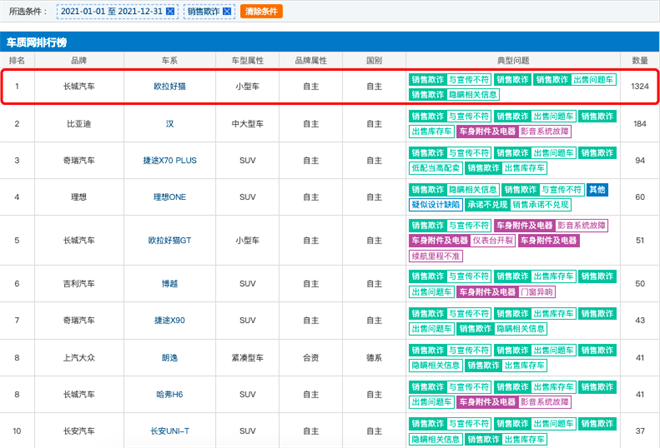Screen dimensions: 660x448
Task: Click 低配当高配卖 tag in 捷途X70 PLUS row
Action: tap(436, 168)
